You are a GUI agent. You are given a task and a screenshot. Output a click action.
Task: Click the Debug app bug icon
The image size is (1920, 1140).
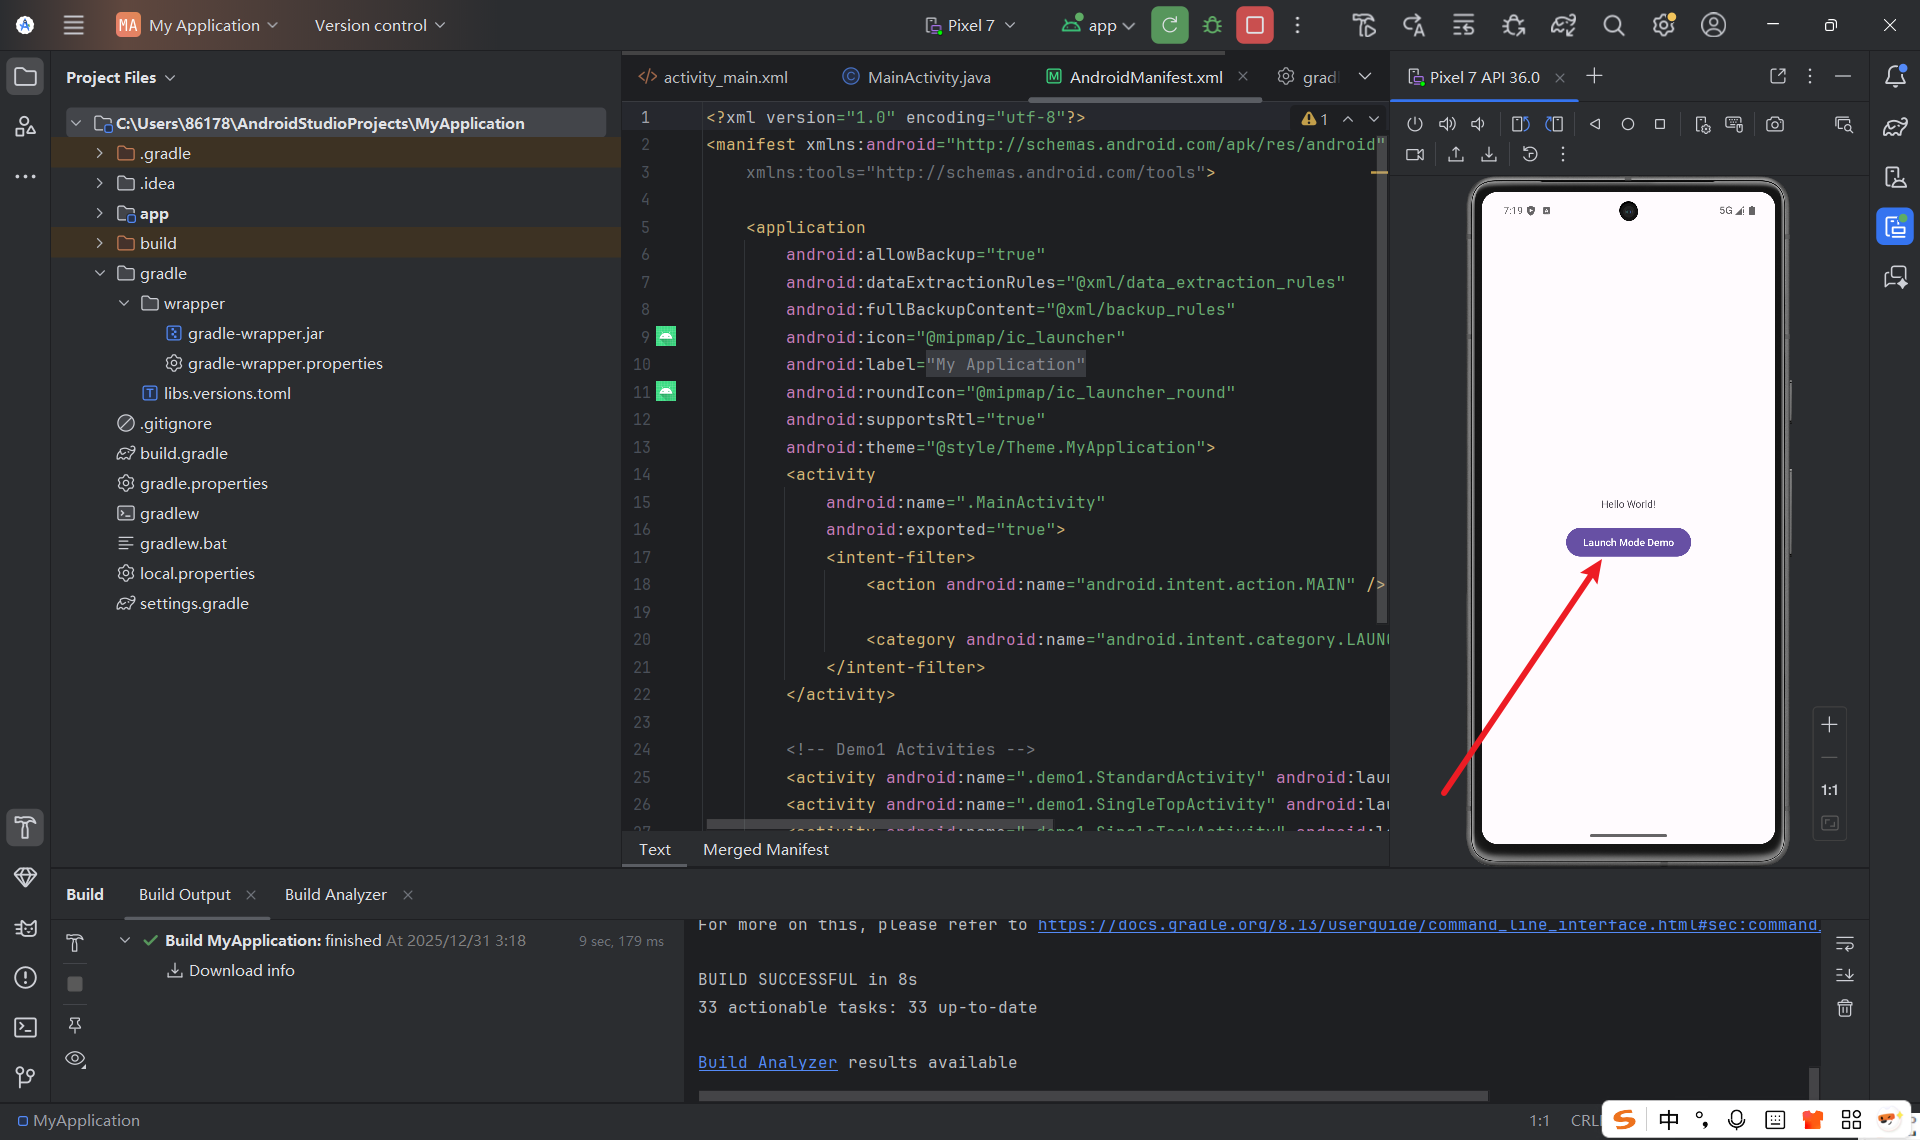pyautogui.click(x=1212, y=25)
